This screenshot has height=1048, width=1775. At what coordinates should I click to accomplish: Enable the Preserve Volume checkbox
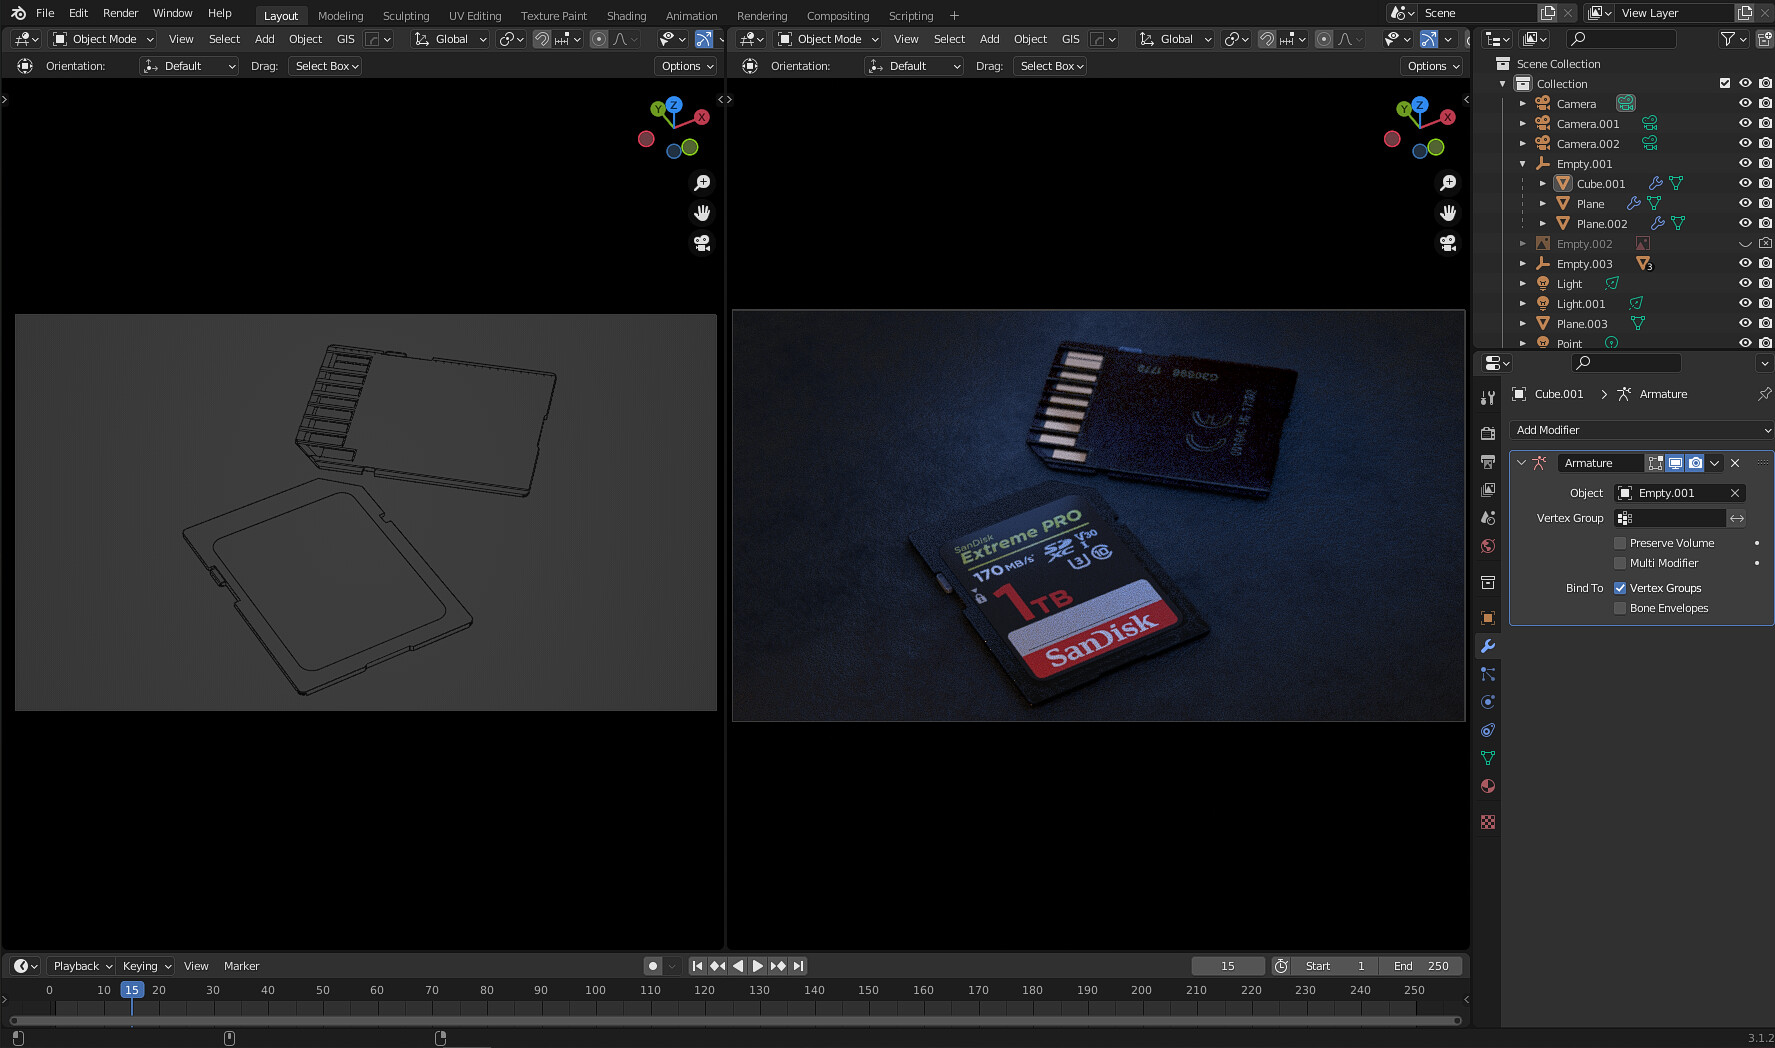tap(1620, 543)
